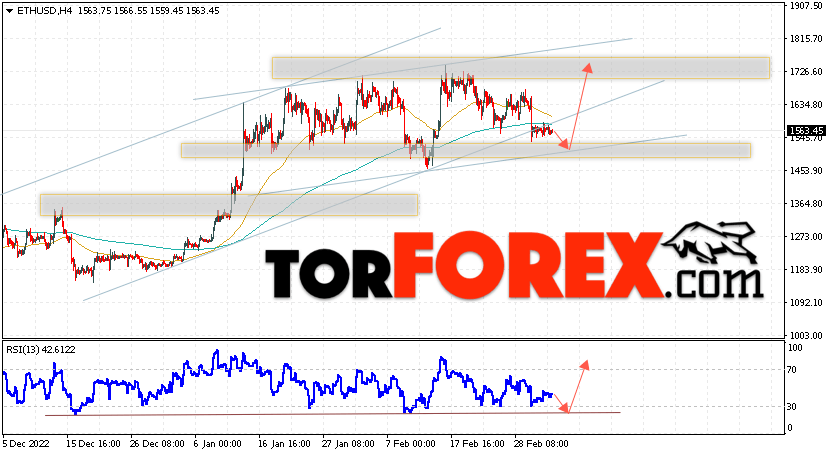
Task: Click the RSI scale value 30
Action: point(792,406)
